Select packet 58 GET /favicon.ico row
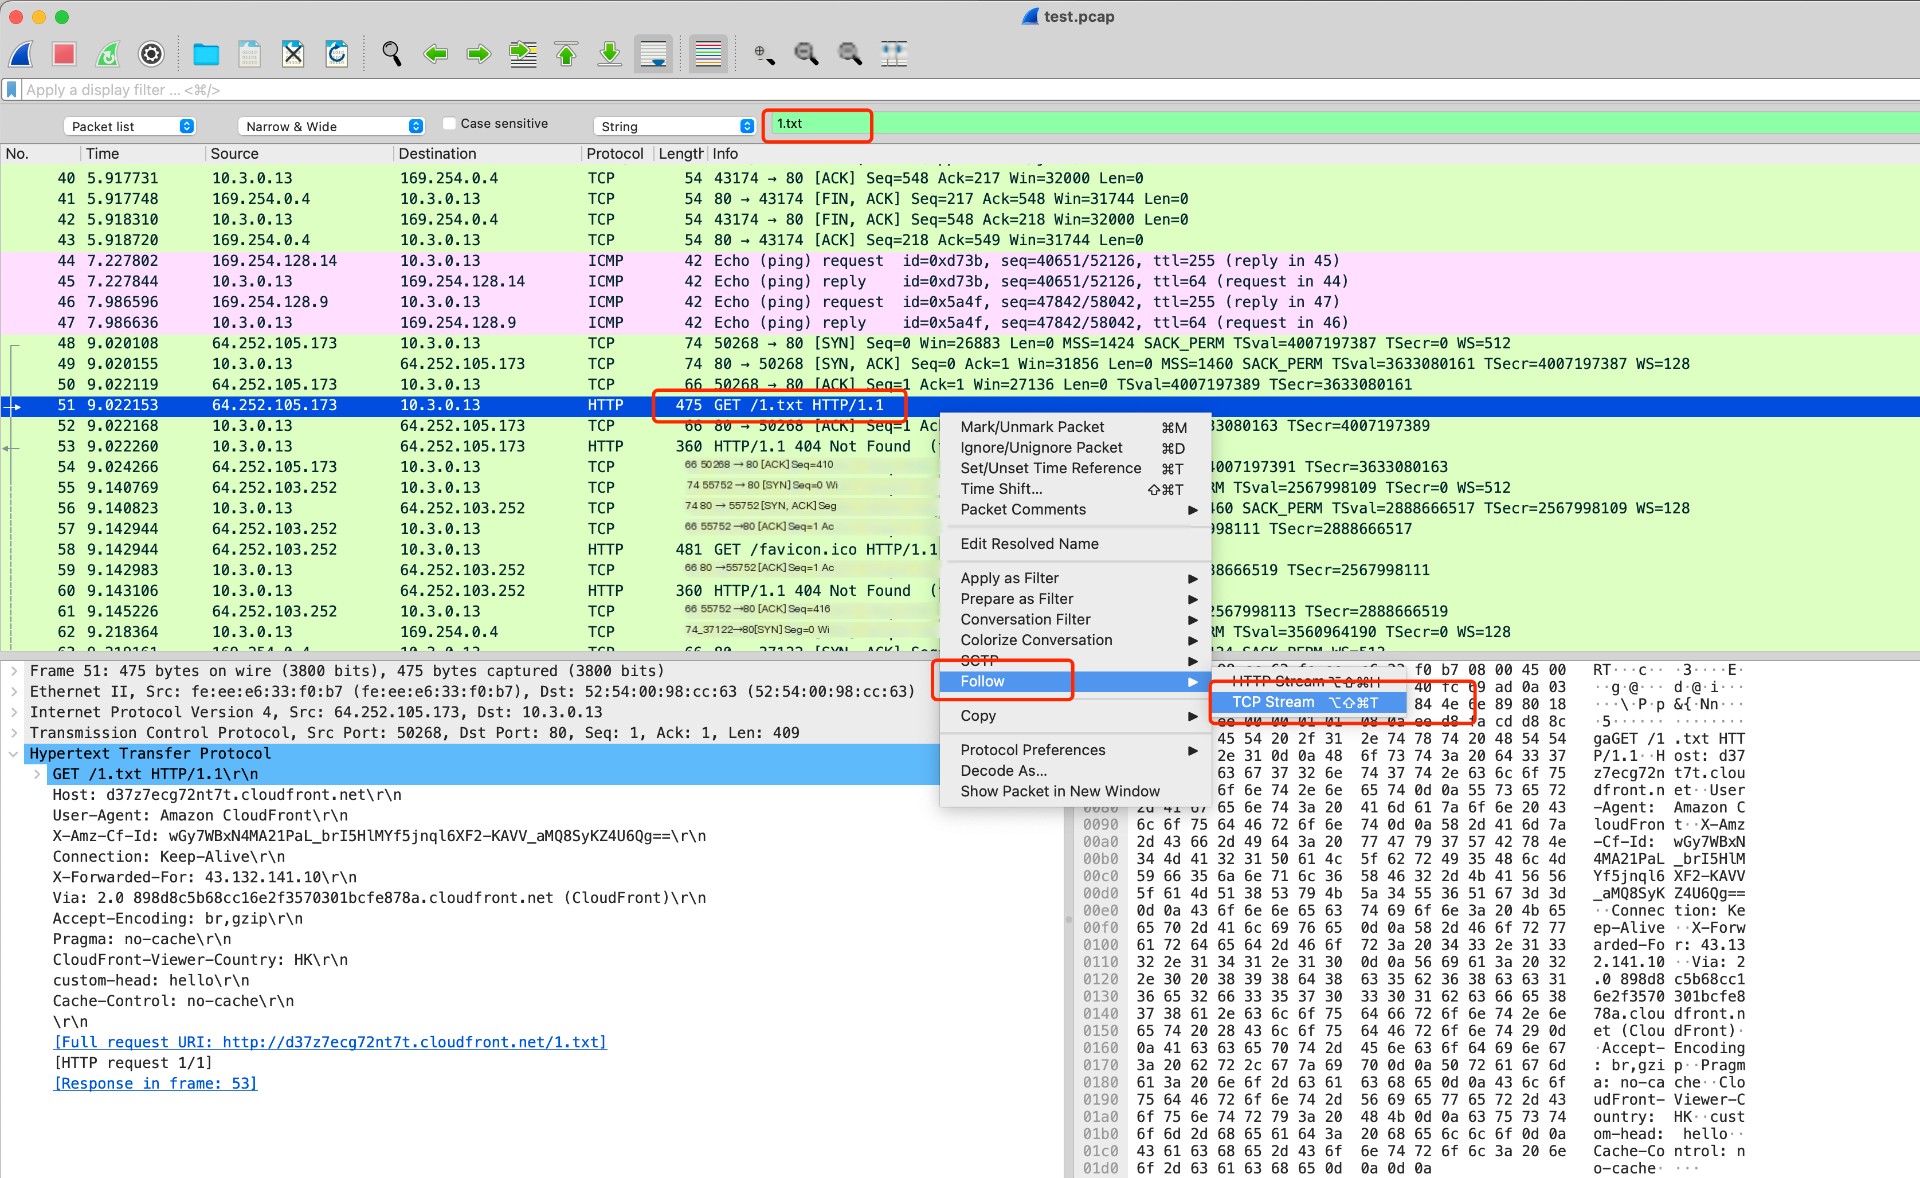 coord(470,549)
